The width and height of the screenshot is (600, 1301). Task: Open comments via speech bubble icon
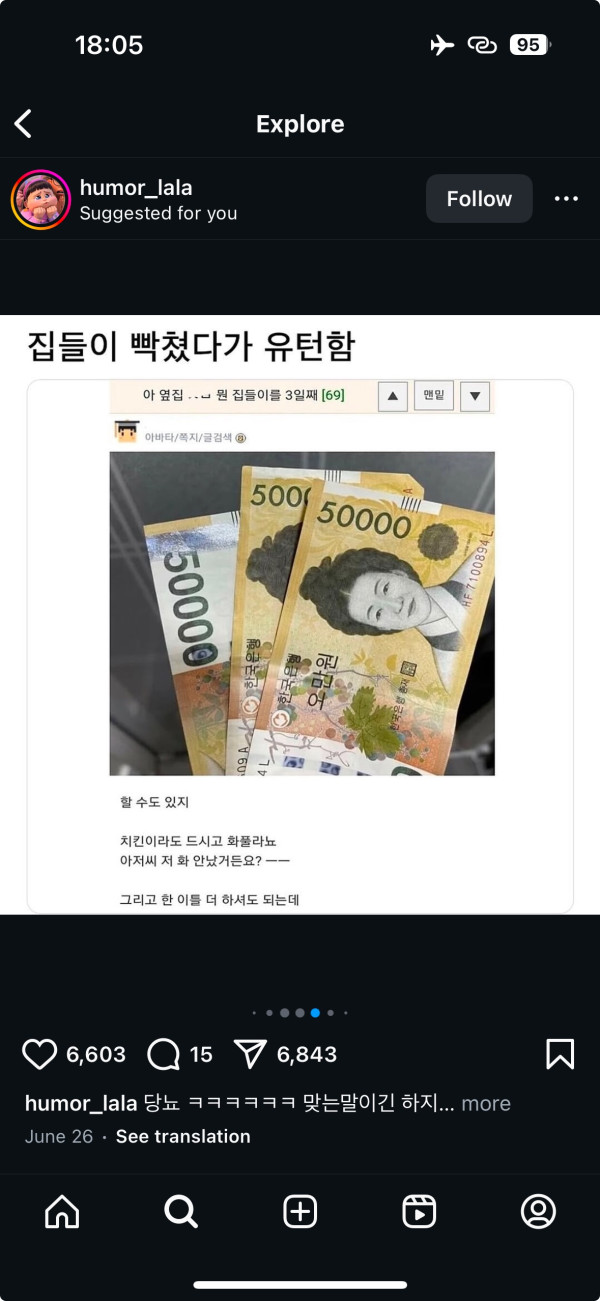tap(163, 1054)
